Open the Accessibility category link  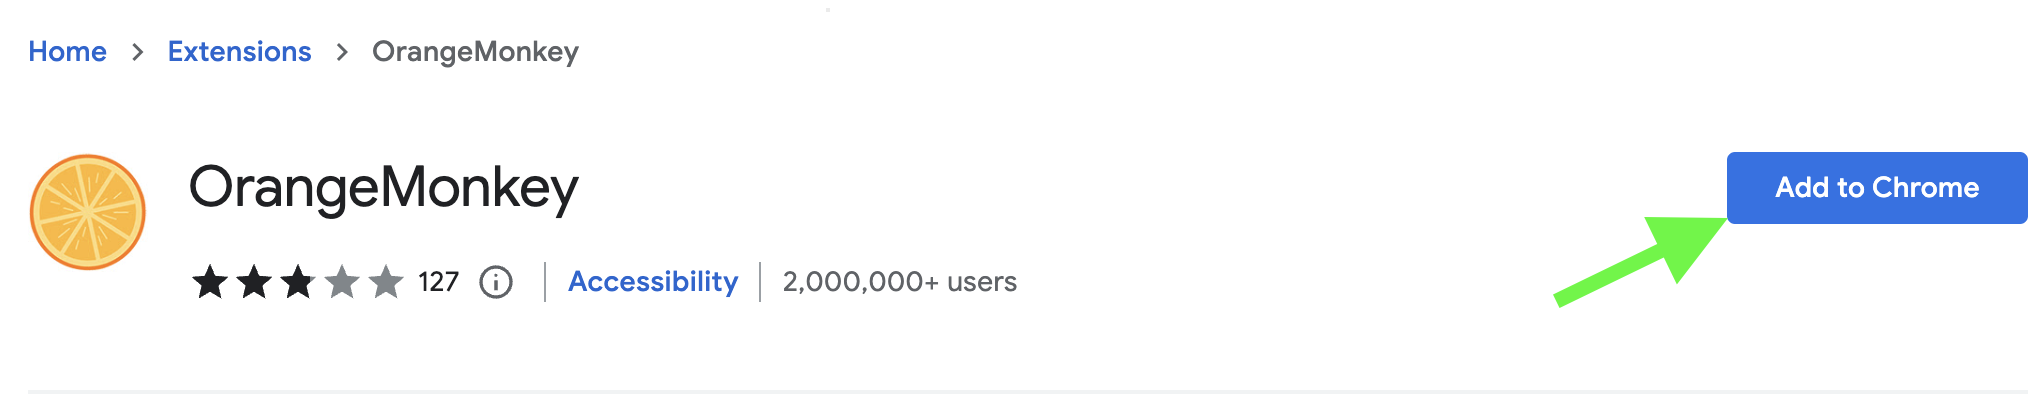click(653, 282)
